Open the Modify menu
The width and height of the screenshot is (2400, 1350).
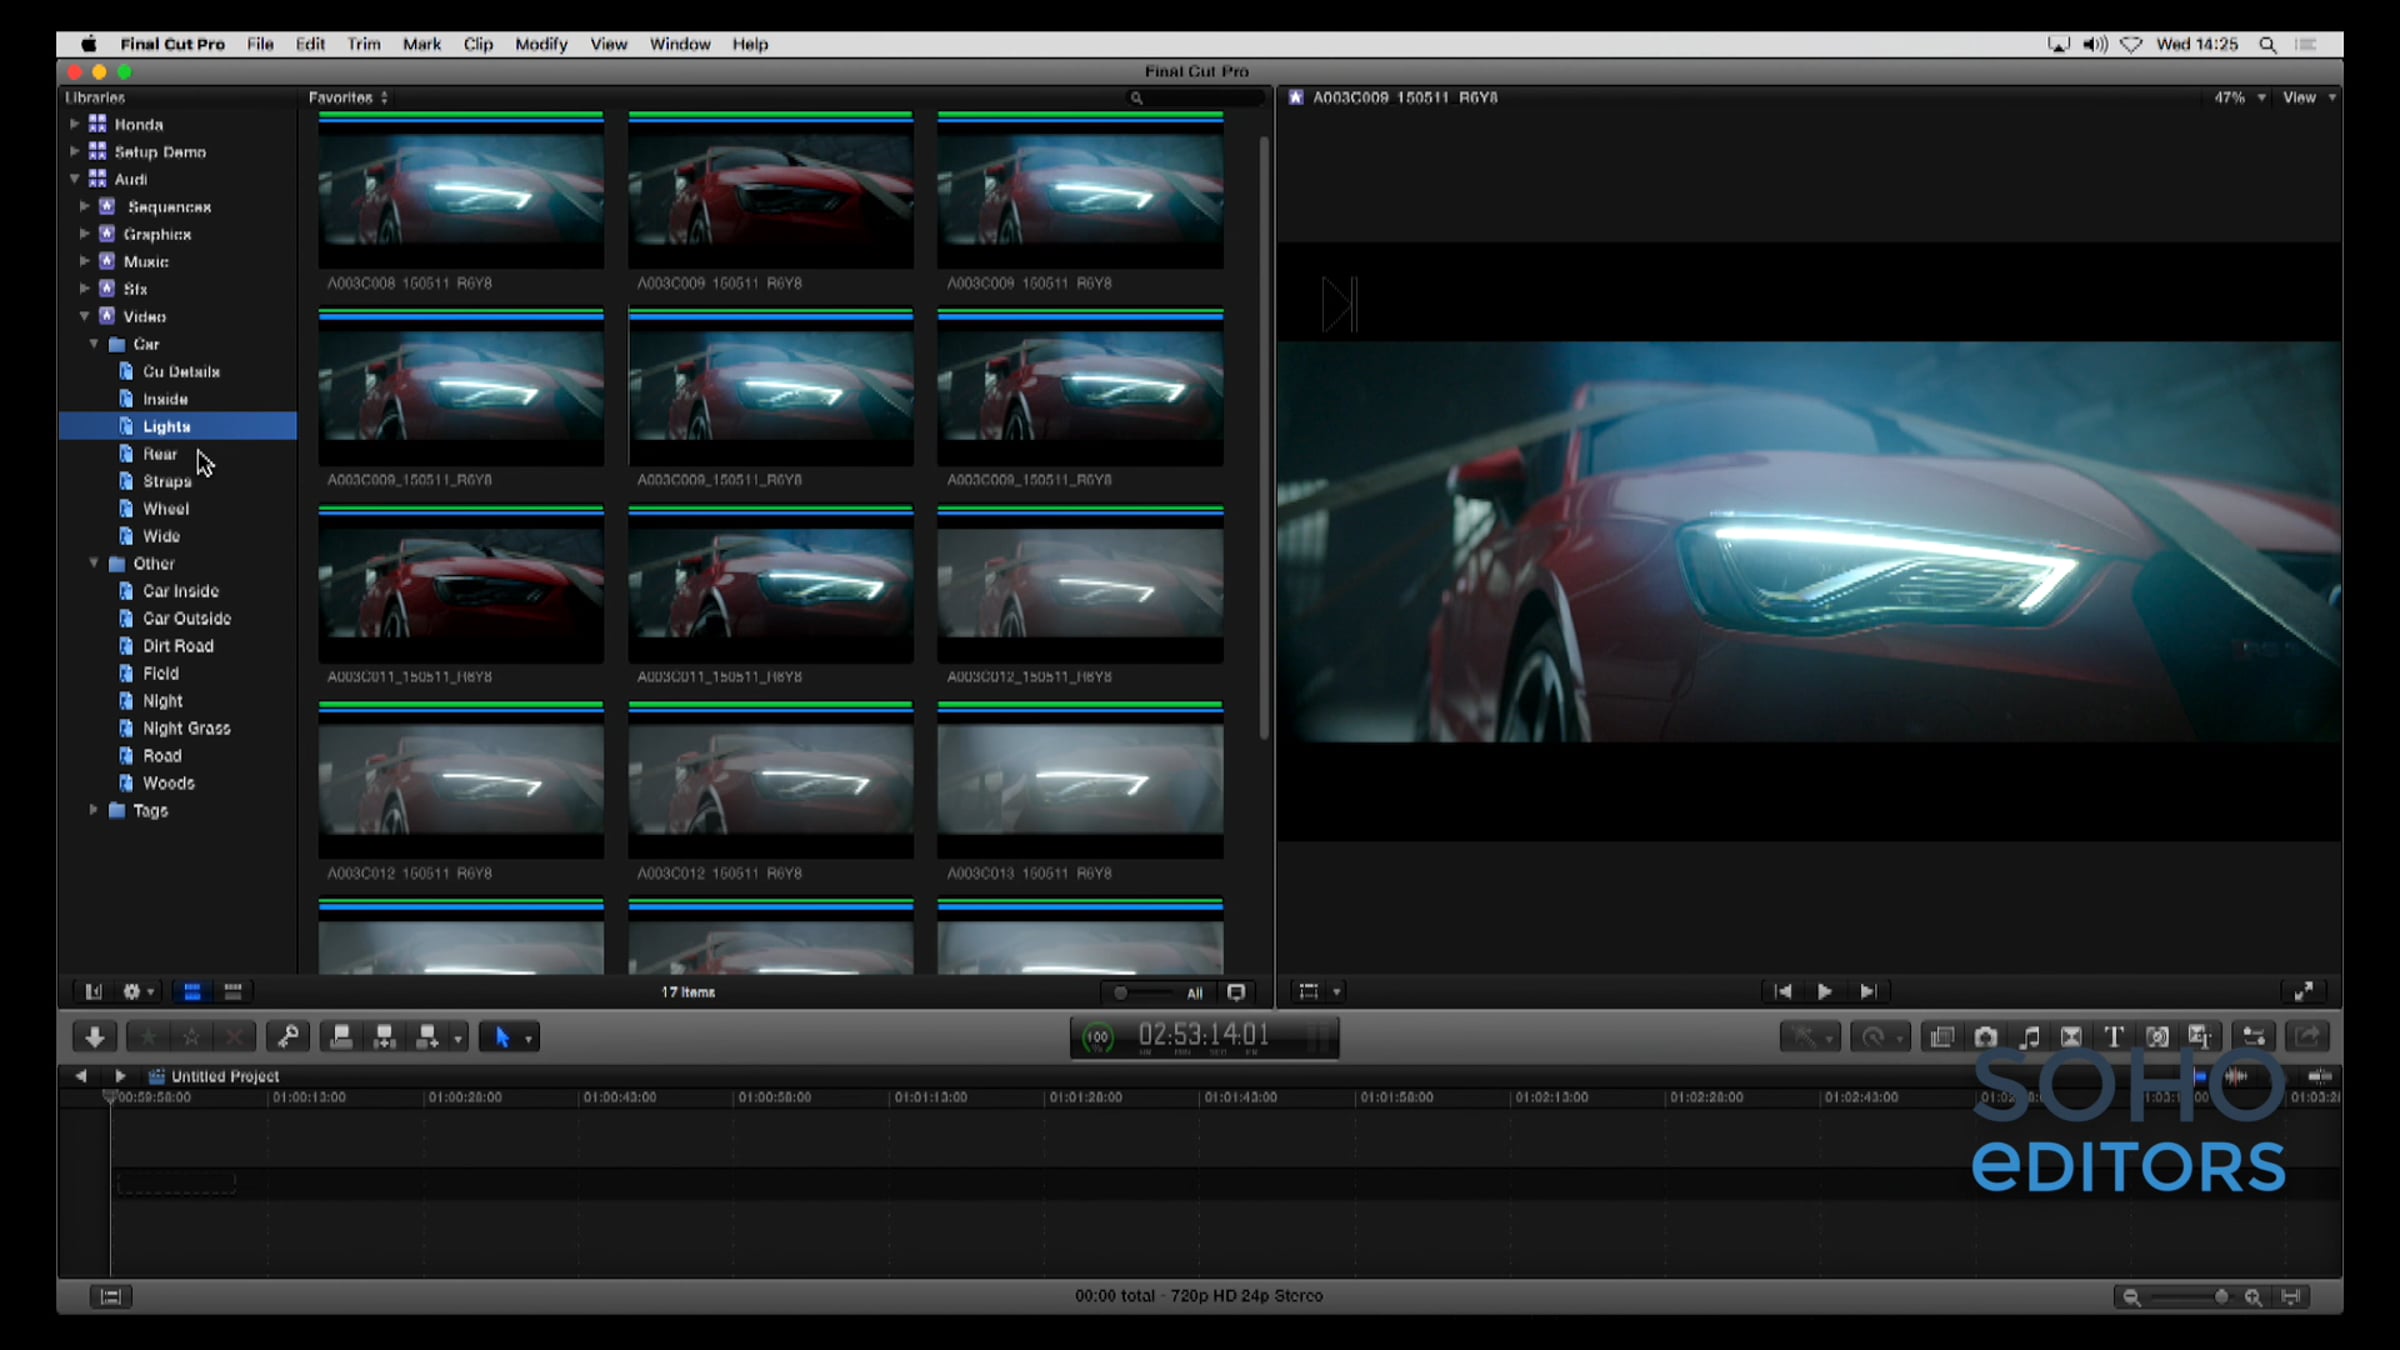coord(541,44)
